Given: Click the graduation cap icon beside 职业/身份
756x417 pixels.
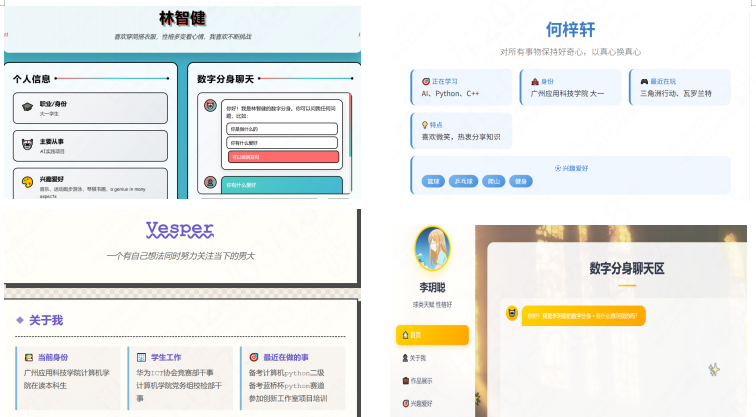Looking at the screenshot, I should 27,105.
